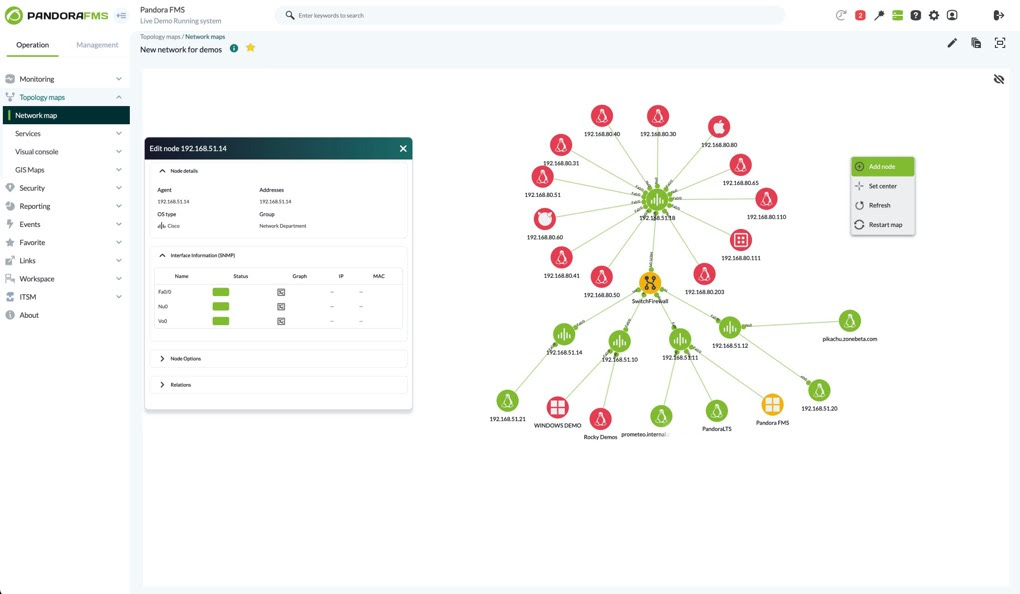Click the green server status icon
Screen dimensions: 1020x594
tap(897, 15)
